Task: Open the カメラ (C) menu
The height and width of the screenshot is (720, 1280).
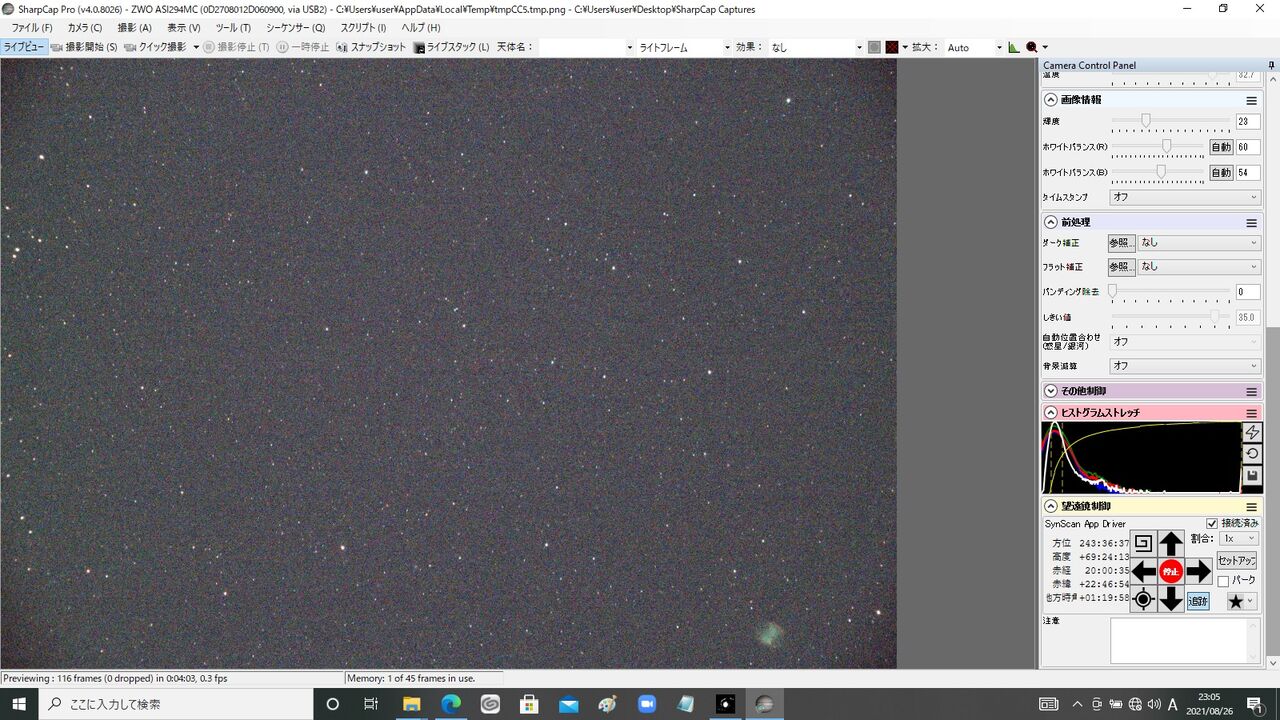Action: click(x=84, y=28)
